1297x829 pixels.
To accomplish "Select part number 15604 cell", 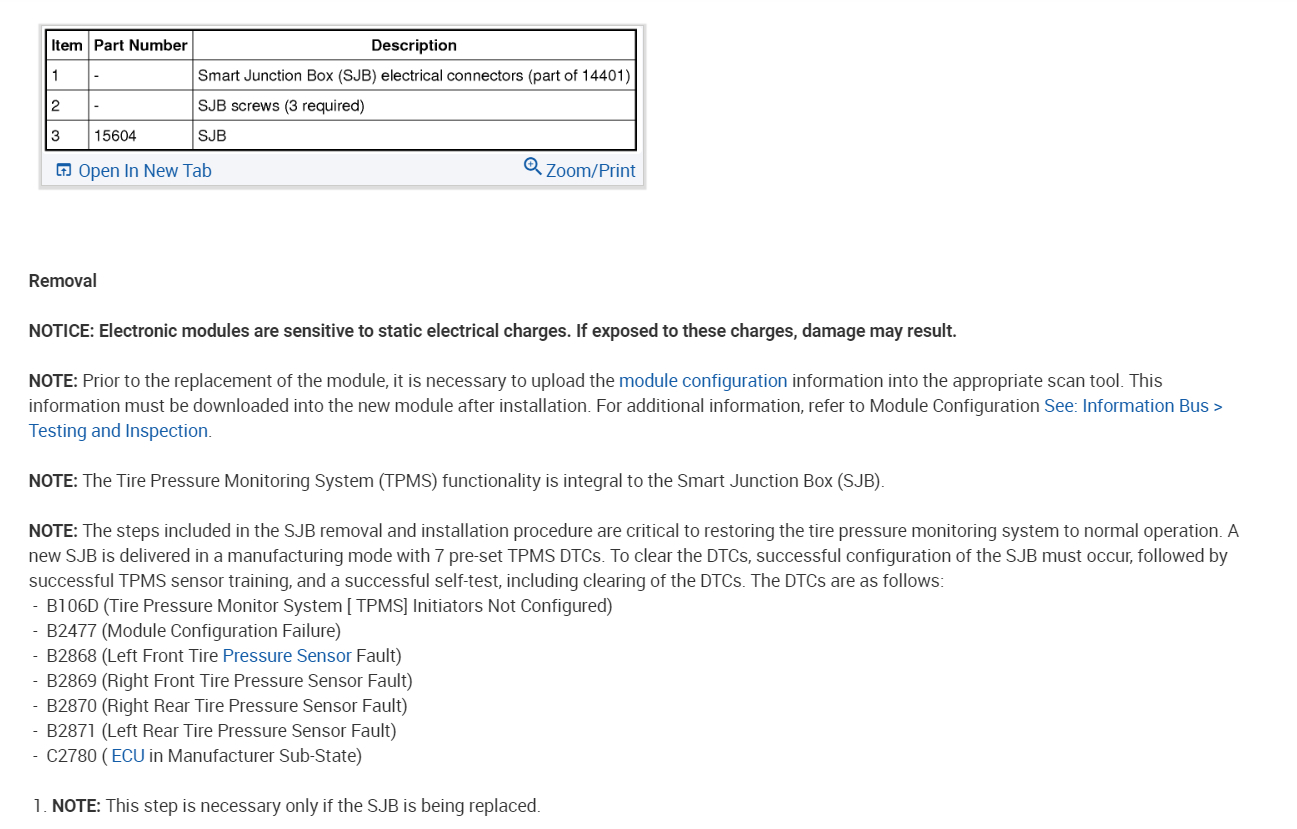I will (115, 135).
